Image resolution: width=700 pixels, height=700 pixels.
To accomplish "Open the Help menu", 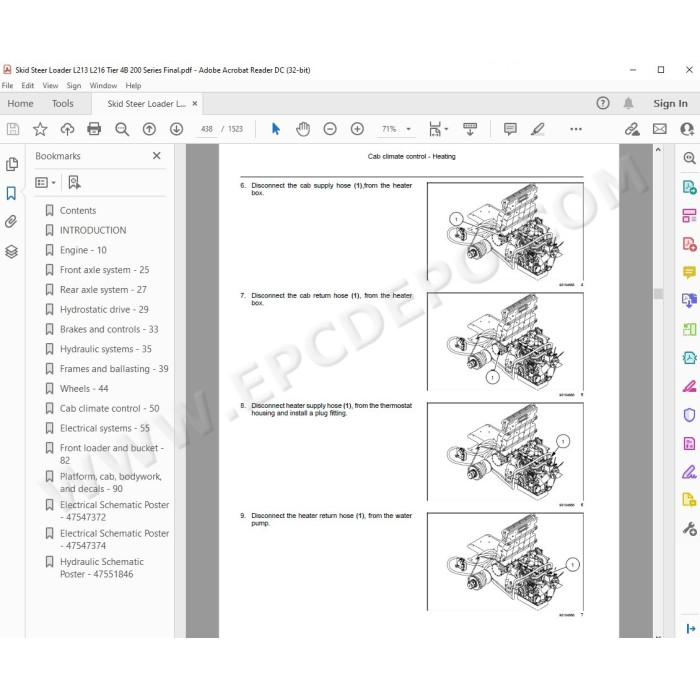I will (x=133, y=85).
